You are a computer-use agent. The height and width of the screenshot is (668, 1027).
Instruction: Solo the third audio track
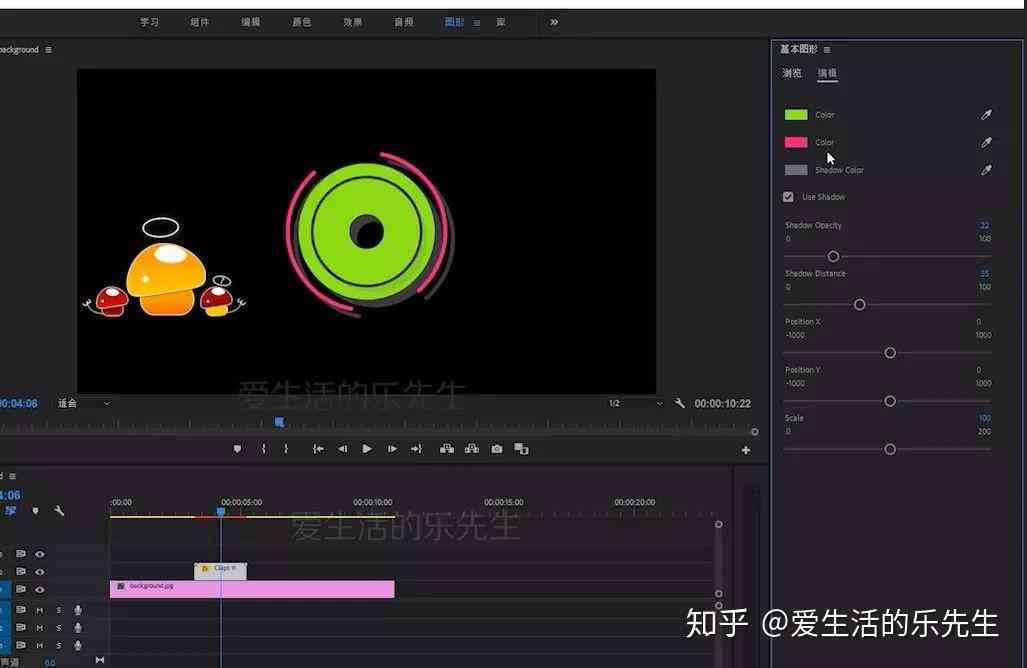point(58,646)
